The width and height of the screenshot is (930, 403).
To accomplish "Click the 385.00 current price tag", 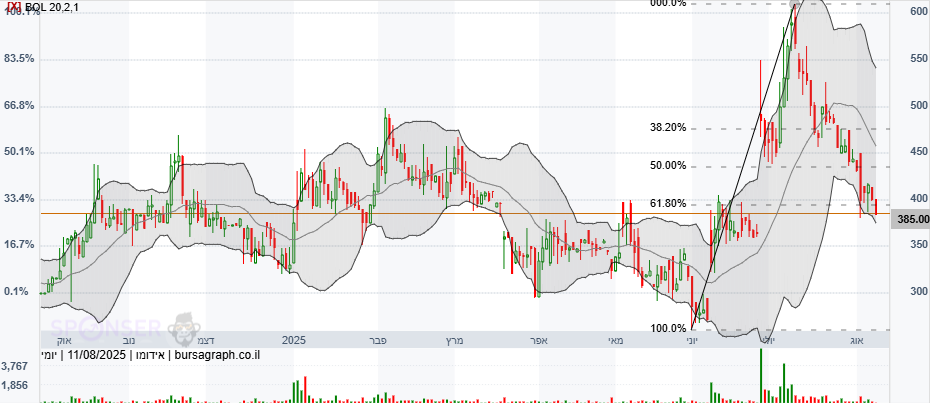I will pyautogui.click(x=912, y=220).
